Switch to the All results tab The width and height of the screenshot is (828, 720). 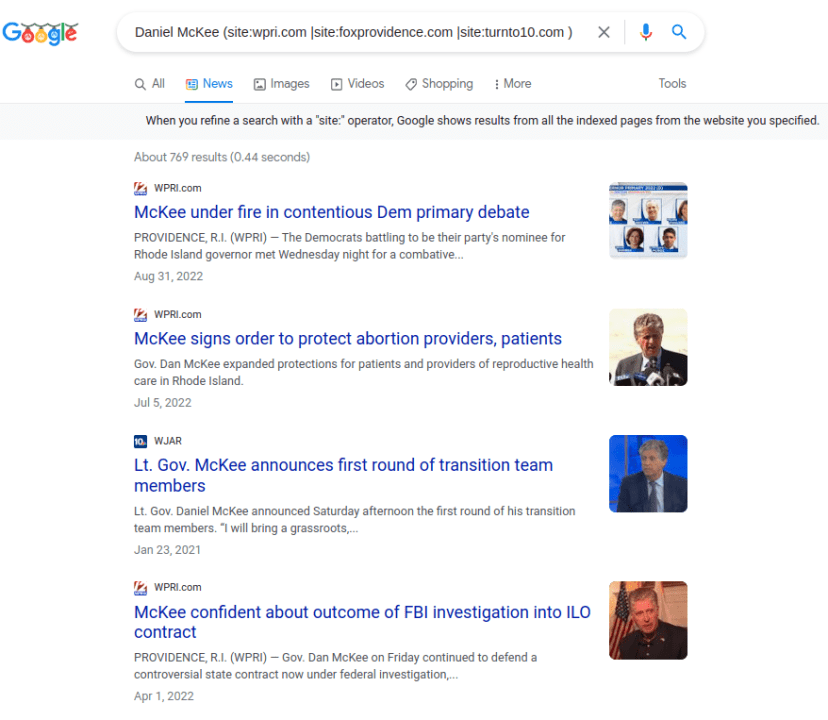click(149, 84)
